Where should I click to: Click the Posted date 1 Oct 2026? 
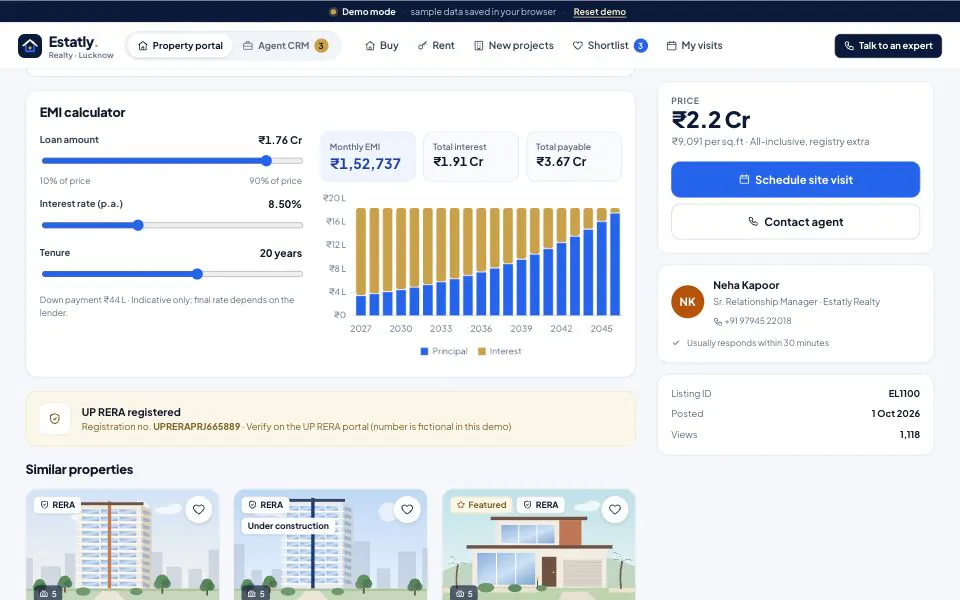pyautogui.click(x=895, y=414)
